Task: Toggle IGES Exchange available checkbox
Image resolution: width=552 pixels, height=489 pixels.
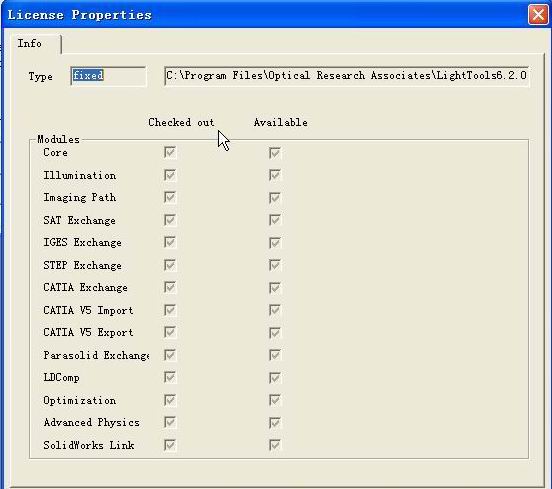Action: point(275,243)
